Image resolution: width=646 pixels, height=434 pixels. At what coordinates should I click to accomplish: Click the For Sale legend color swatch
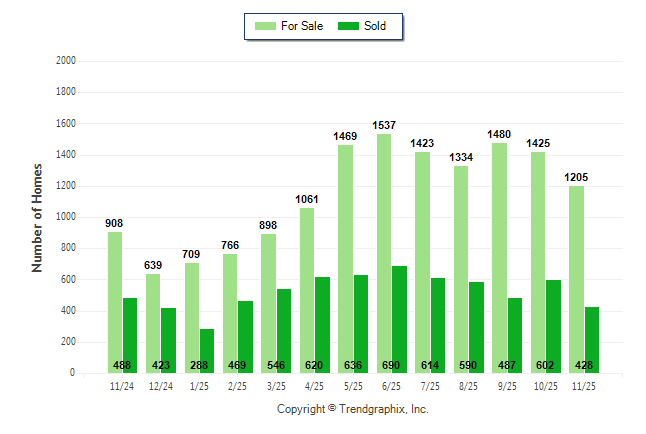tap(267, 26)
